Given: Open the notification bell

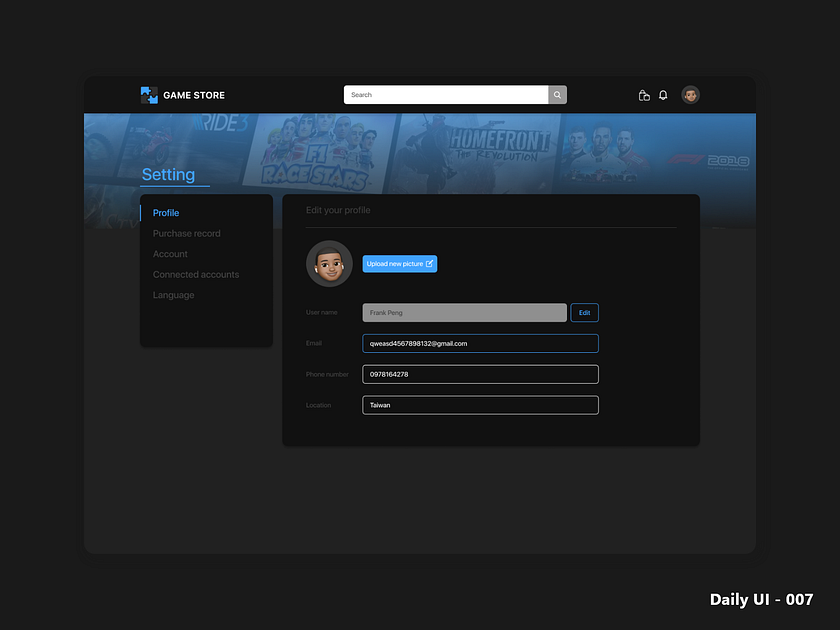Looking at the screenshot, I should [663, 95].
